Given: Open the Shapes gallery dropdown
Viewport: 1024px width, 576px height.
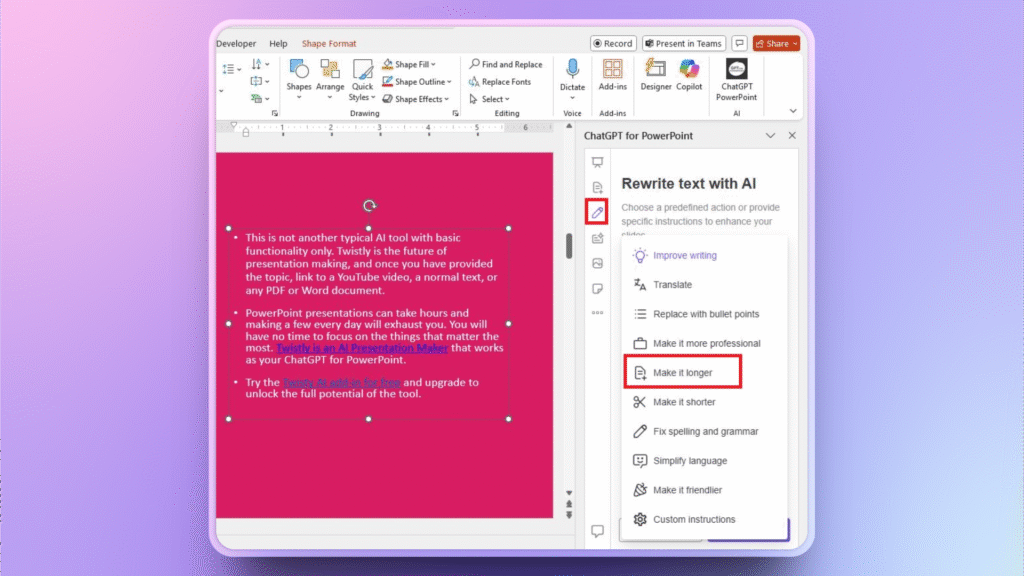Looking at the screenshot, I should pyautogui.click(x=298, y=78).
